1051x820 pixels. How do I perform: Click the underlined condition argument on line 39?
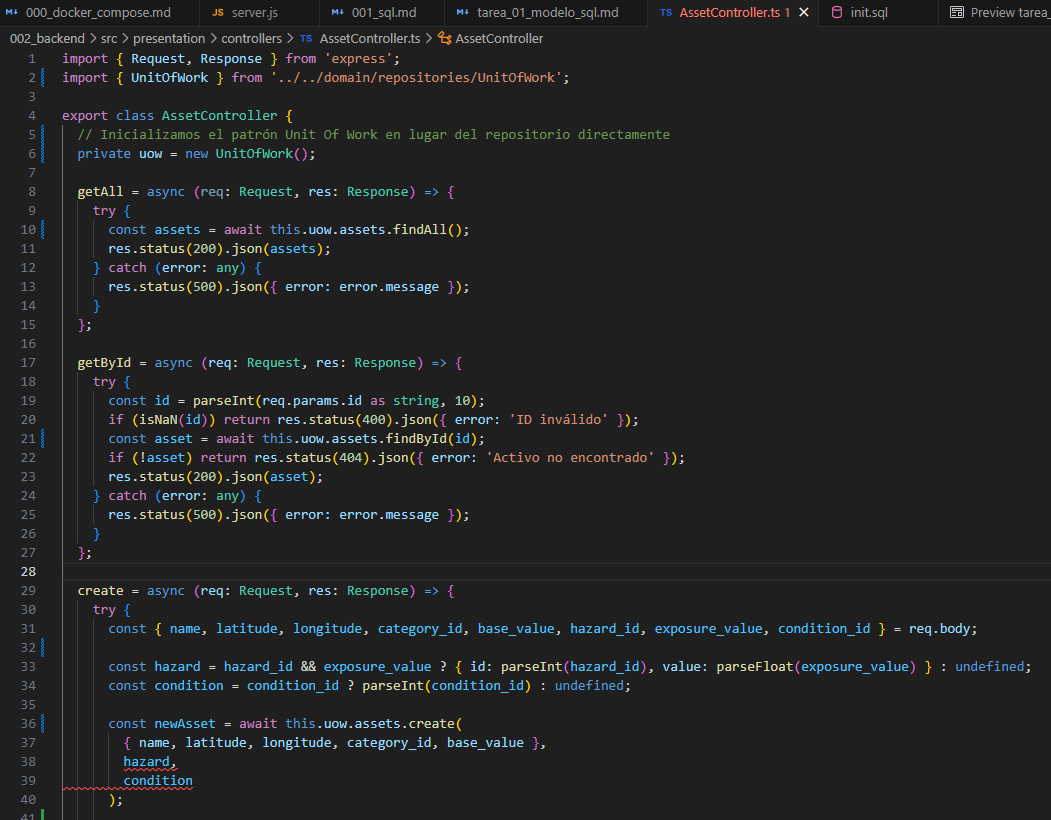(158, 781)
